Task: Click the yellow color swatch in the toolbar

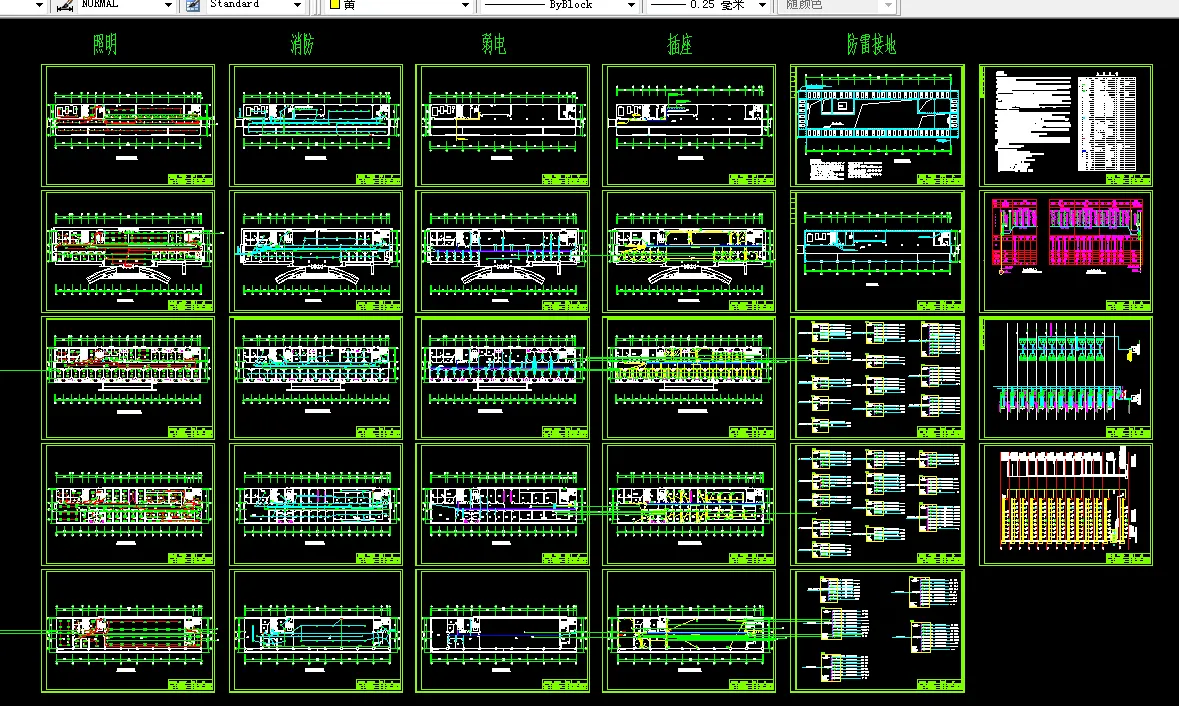Action: pyautogui.click(x=335, y=5)
